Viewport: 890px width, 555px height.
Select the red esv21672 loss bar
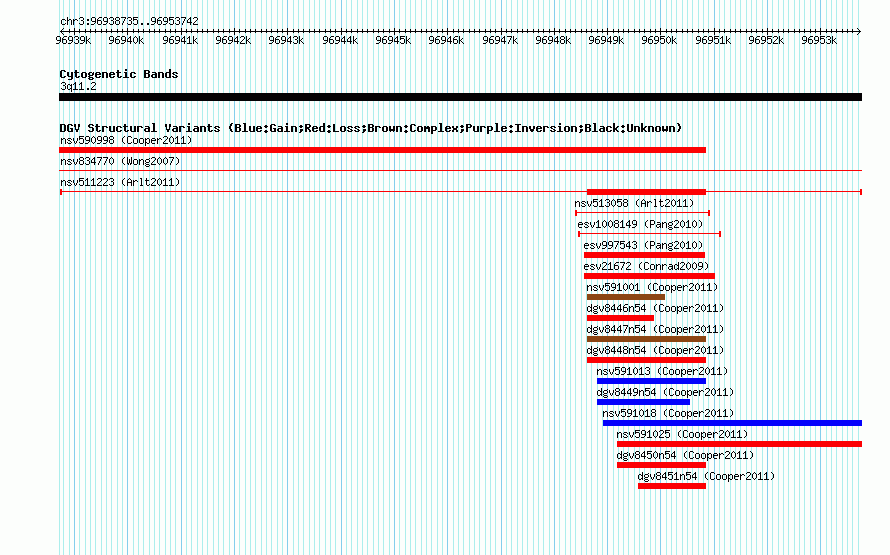649,276
